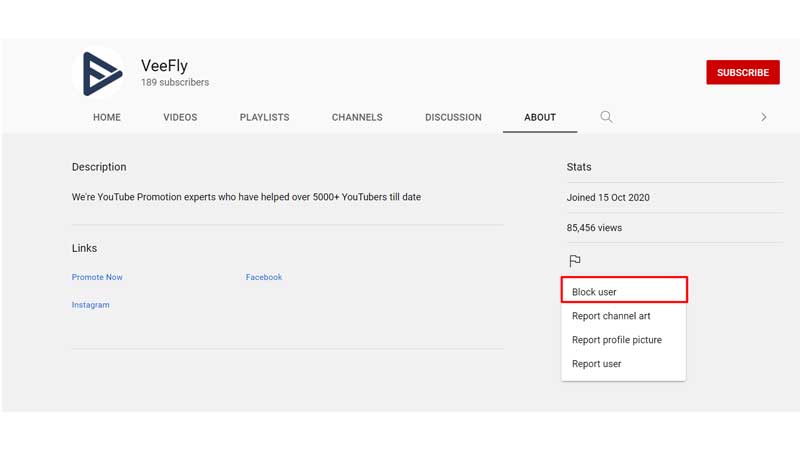Image resolution: width=800 pixels, height=450 pixels.
Task: Select the CHANNELS tab
Action: click(357, 117)
